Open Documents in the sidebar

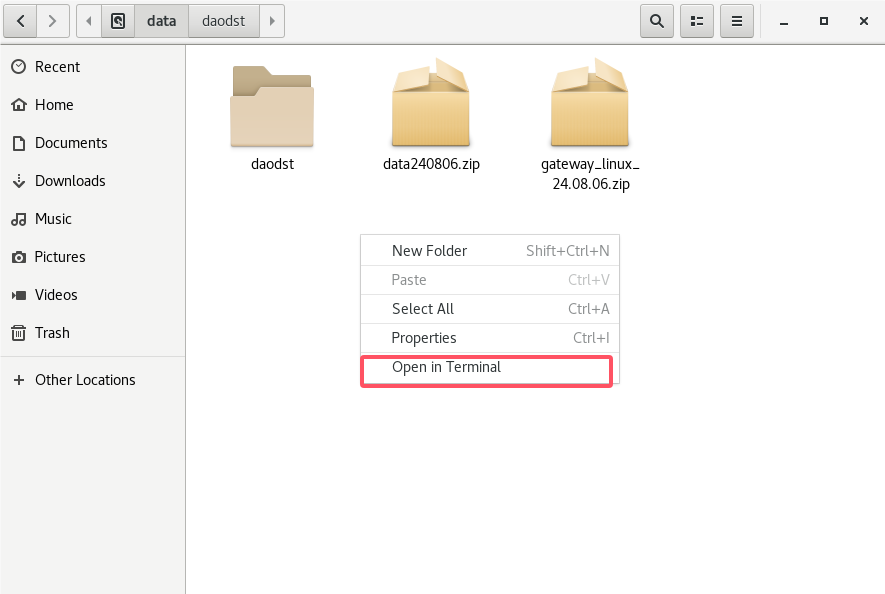point(93,143)
